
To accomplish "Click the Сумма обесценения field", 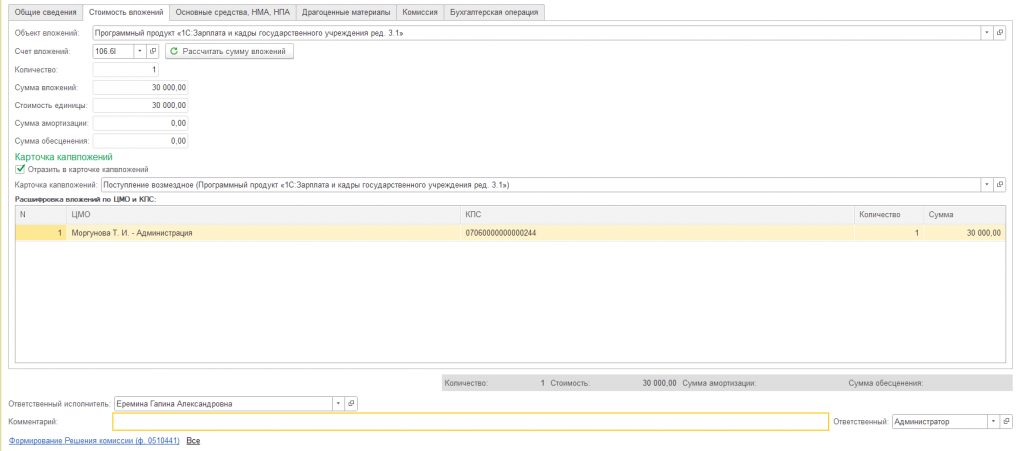I will (x=140, y=140).
